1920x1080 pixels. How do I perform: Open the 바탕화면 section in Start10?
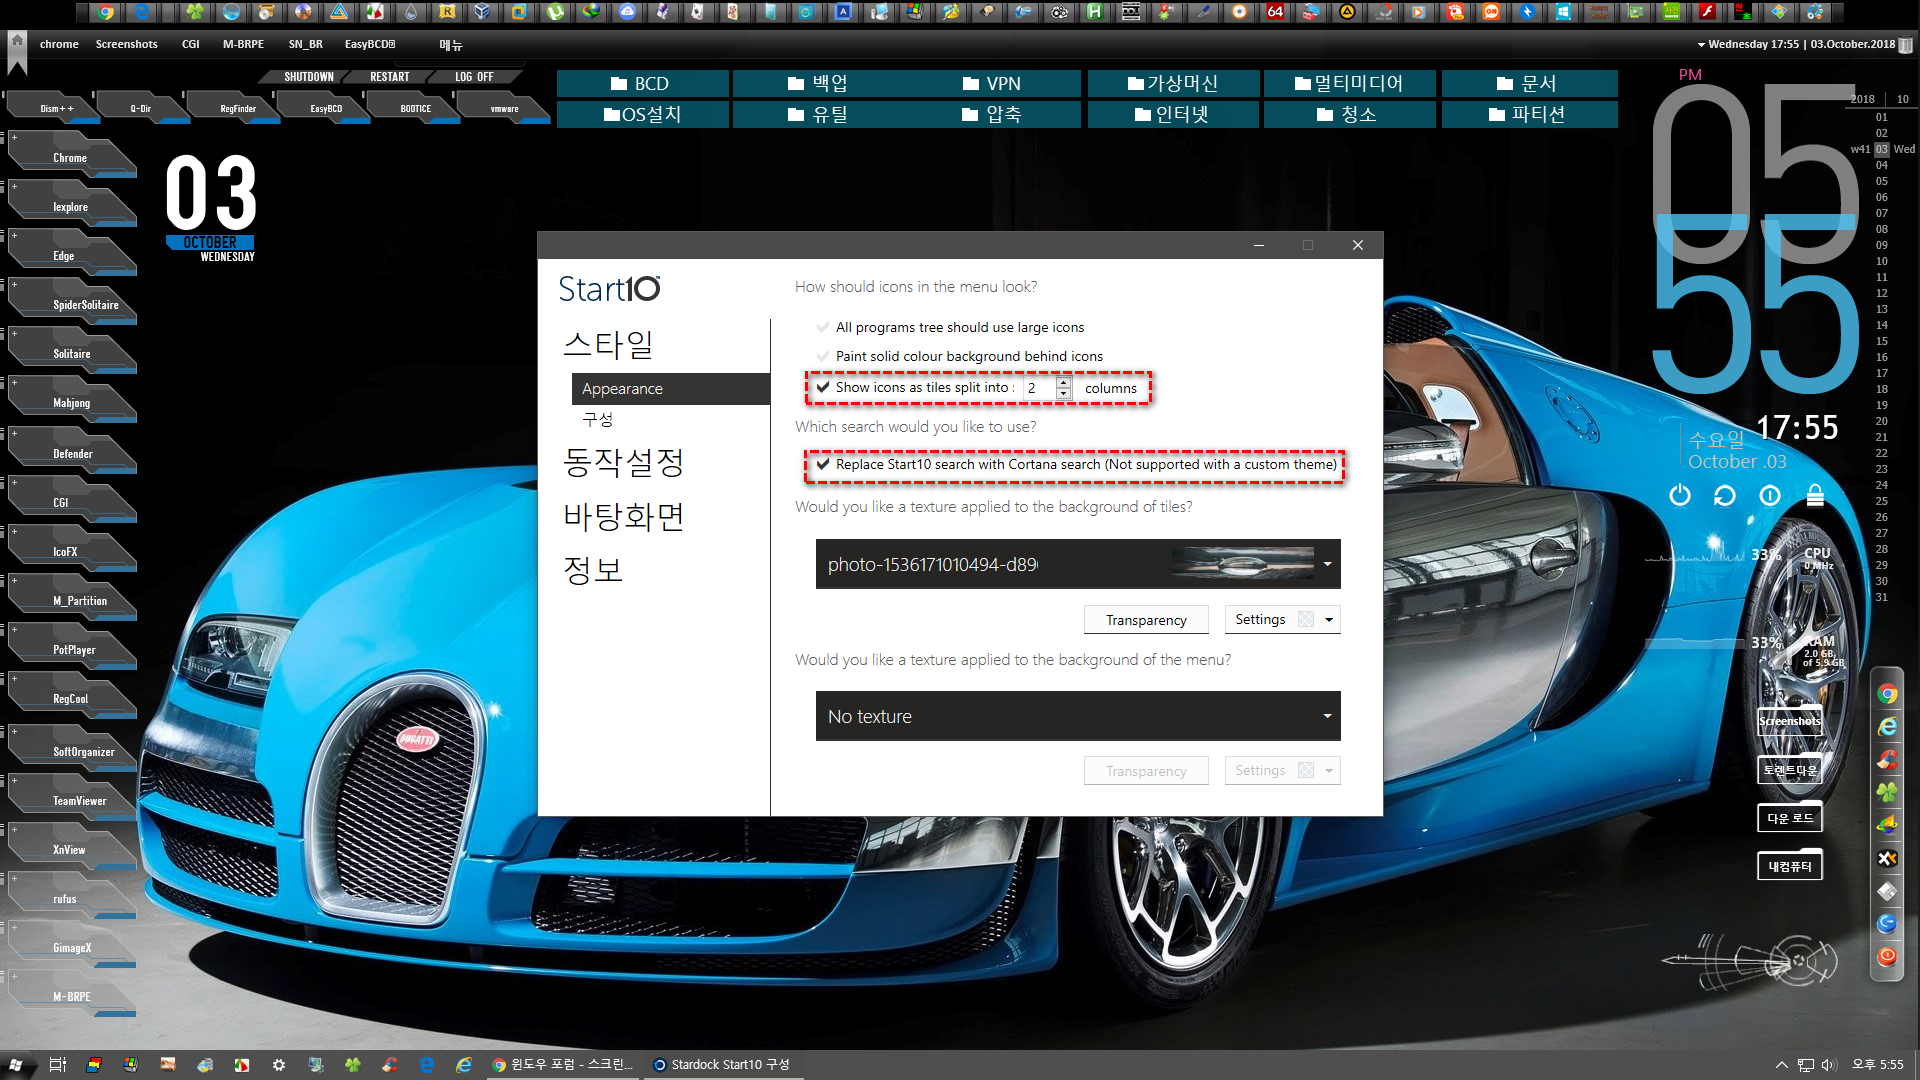(624, 517)
